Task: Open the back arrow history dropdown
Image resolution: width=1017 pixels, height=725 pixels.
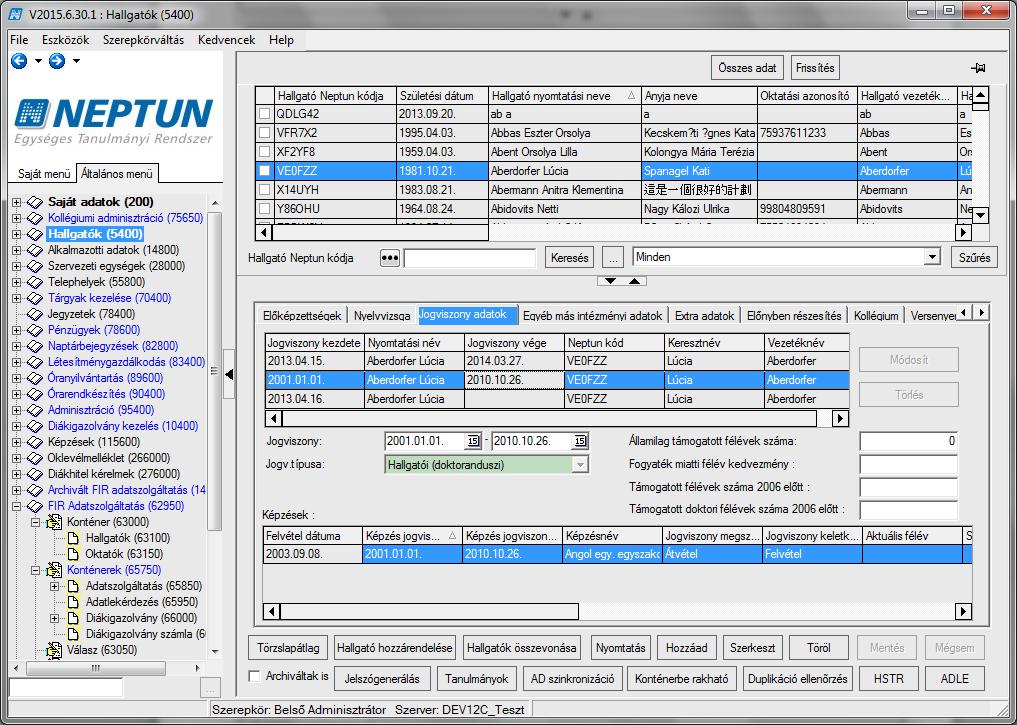Action: [38, 61]
